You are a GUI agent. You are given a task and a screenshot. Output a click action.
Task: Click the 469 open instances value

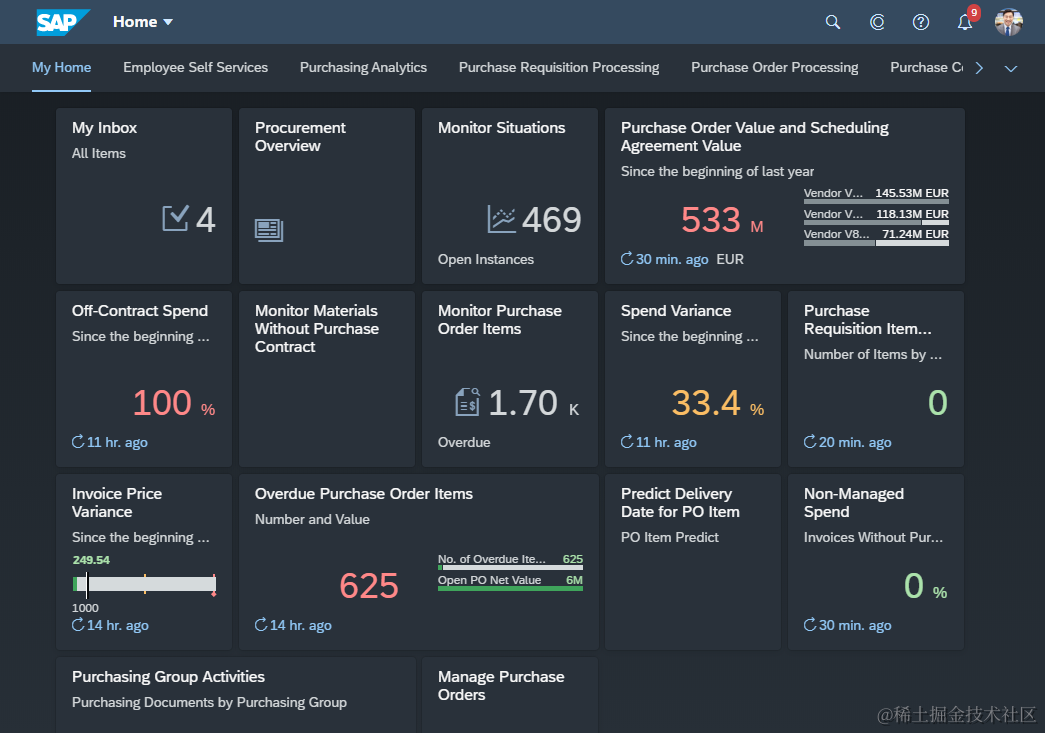click(551, 219)
